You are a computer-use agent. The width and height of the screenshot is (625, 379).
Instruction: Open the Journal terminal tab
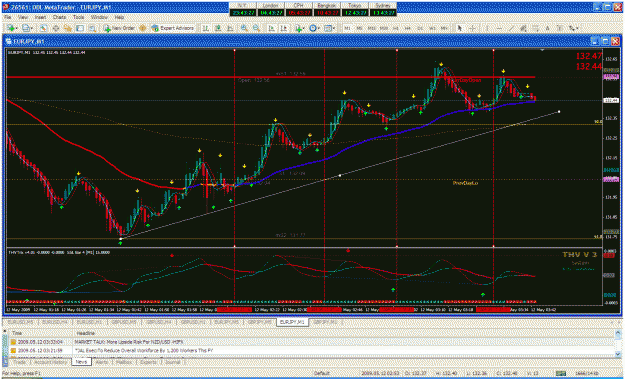173,362
